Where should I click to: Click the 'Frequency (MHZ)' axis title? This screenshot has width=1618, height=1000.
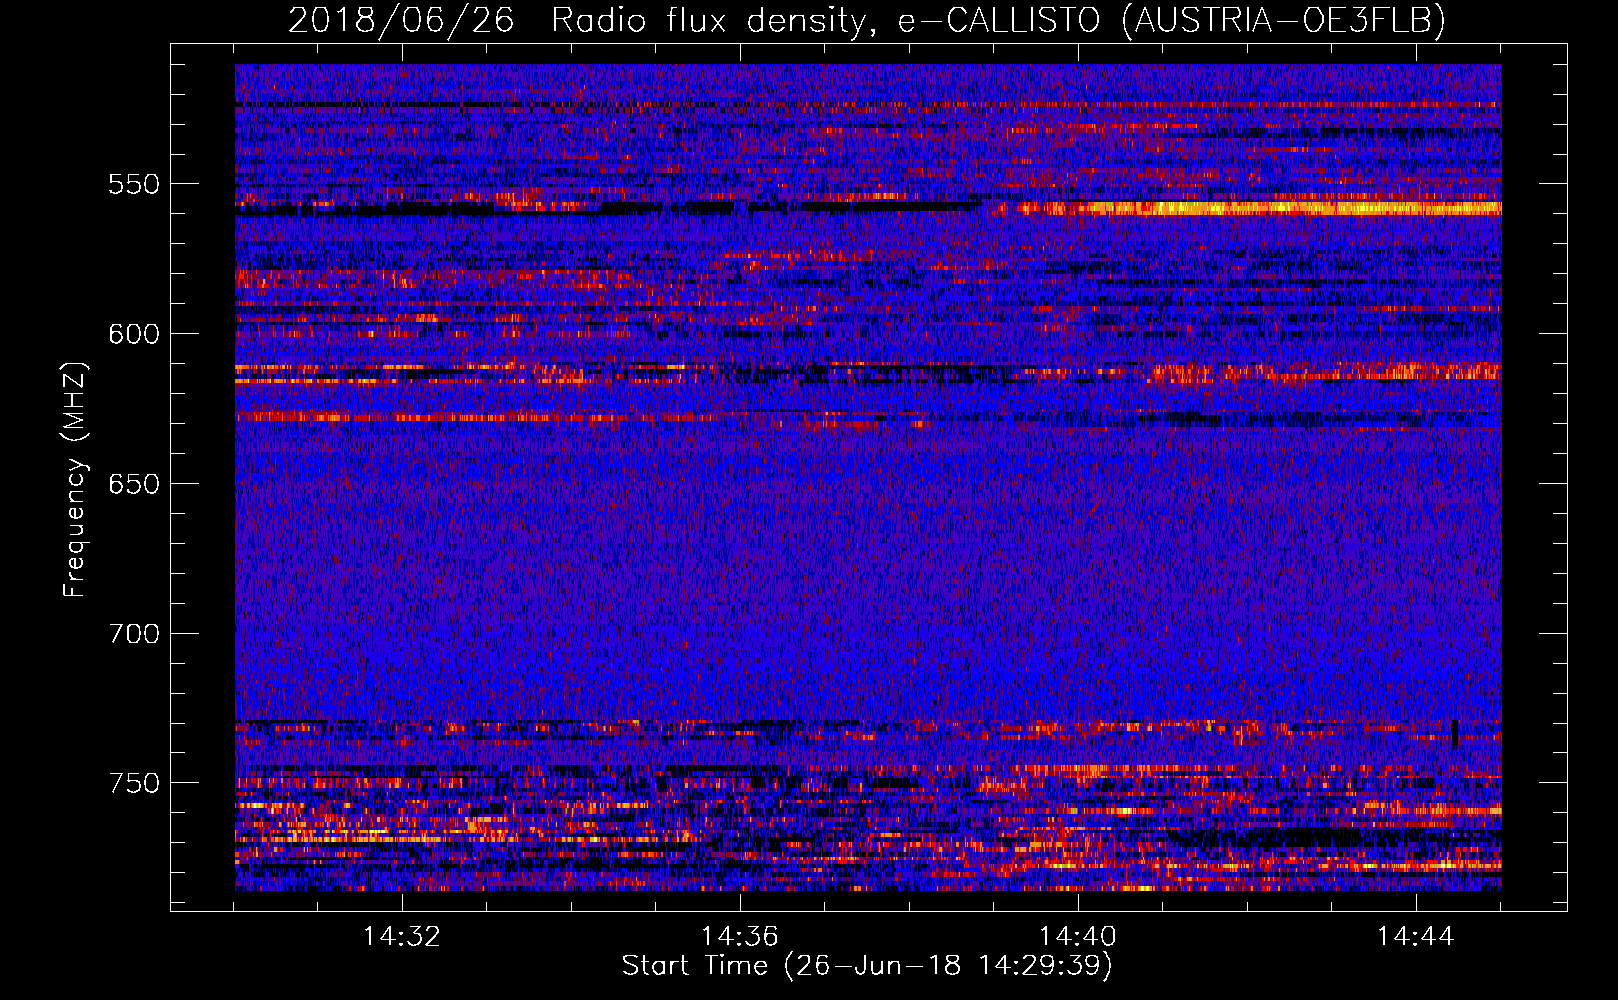76,479
